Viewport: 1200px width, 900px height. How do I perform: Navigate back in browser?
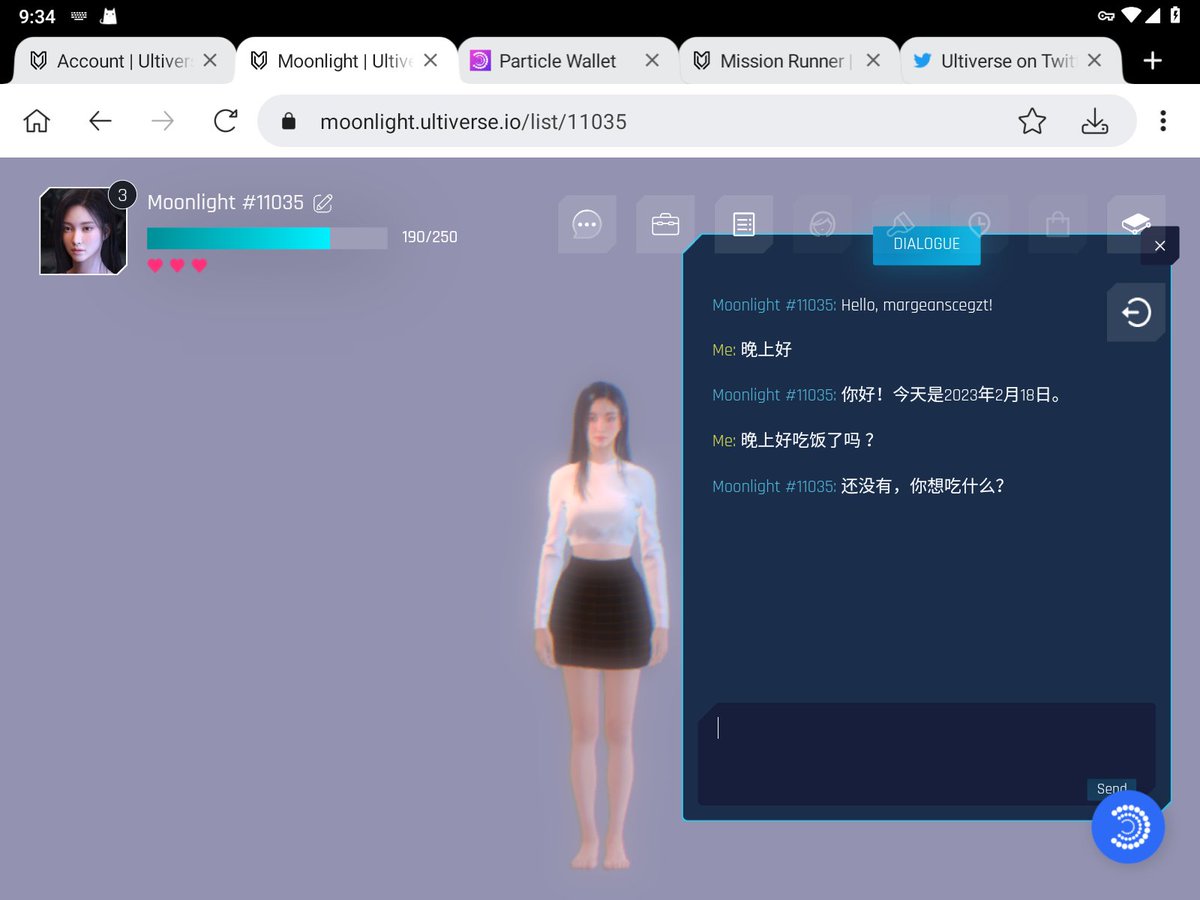tap(100, 121)
